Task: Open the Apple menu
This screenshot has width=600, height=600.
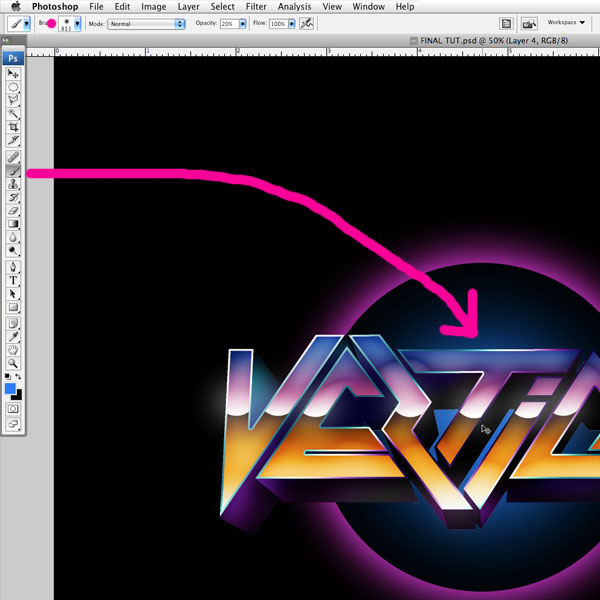Action: 15,7
